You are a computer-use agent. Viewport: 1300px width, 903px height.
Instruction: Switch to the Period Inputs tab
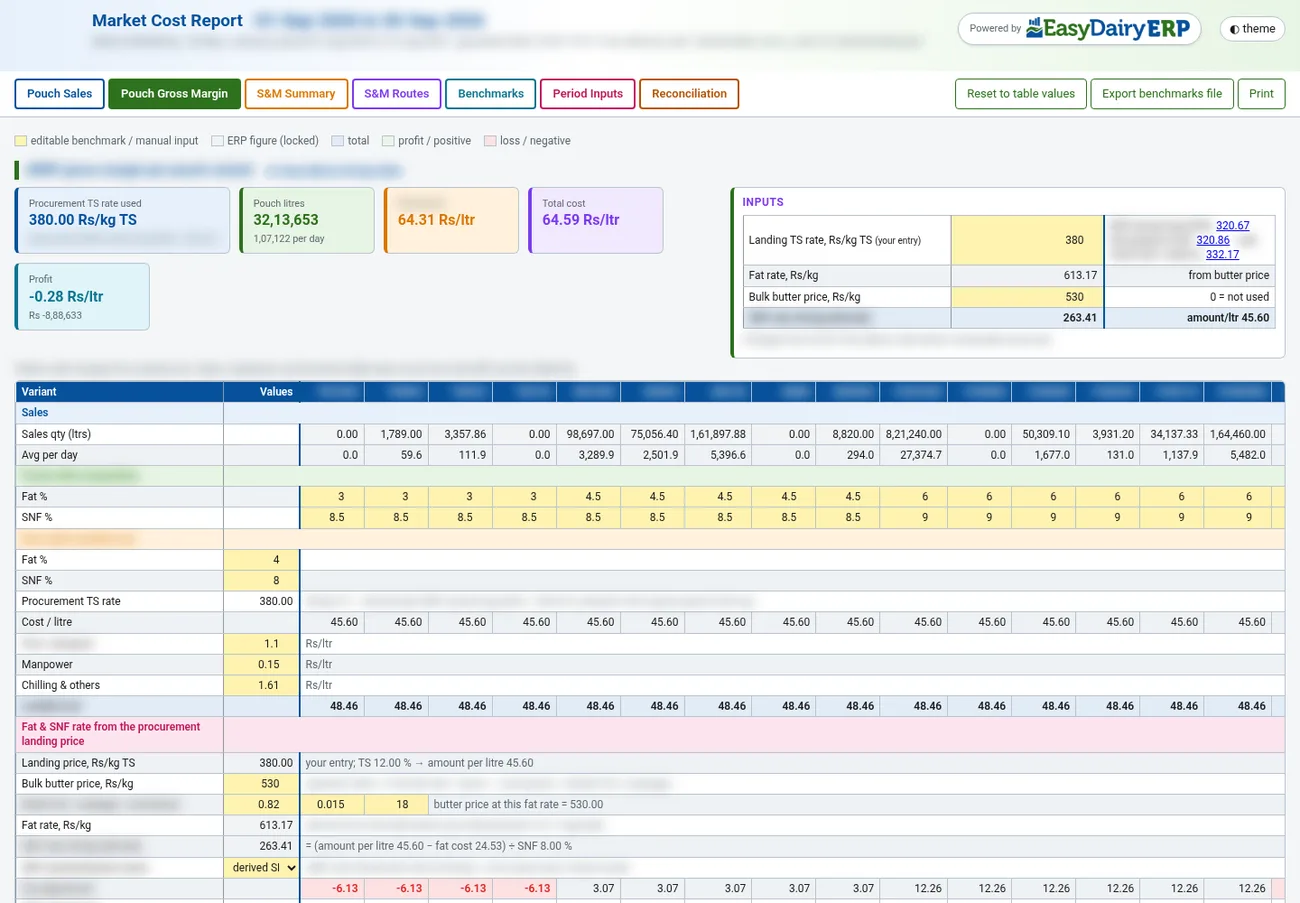pyautogui.click(x=588, y=94)
